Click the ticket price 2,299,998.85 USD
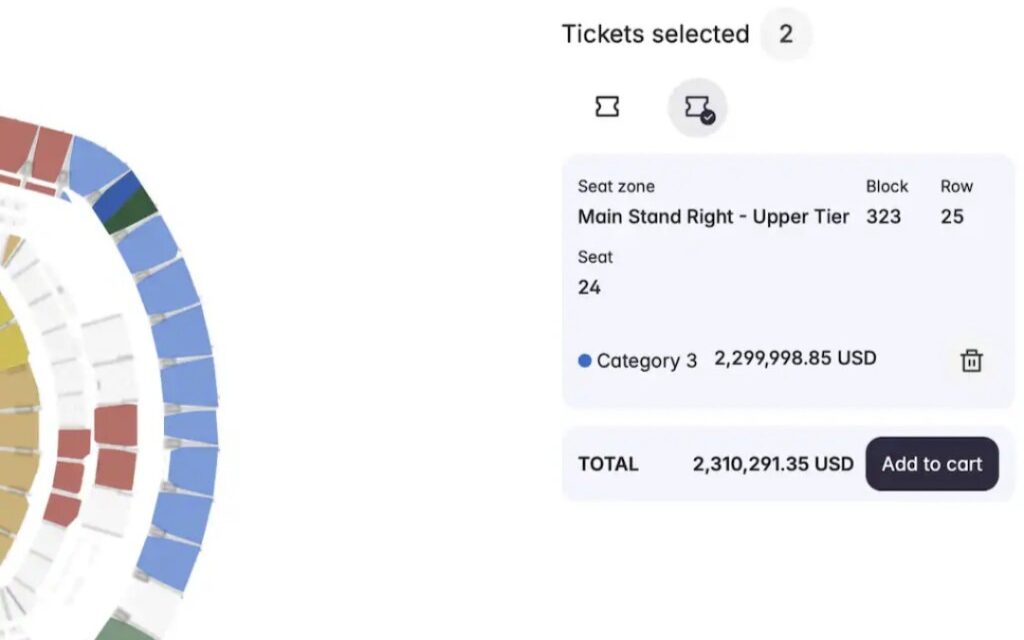 pos(795,359)
